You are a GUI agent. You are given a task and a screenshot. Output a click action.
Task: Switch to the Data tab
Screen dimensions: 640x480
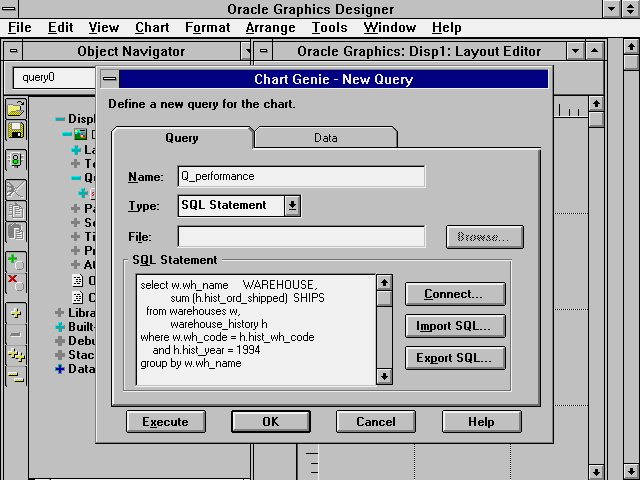click(325, 138)
